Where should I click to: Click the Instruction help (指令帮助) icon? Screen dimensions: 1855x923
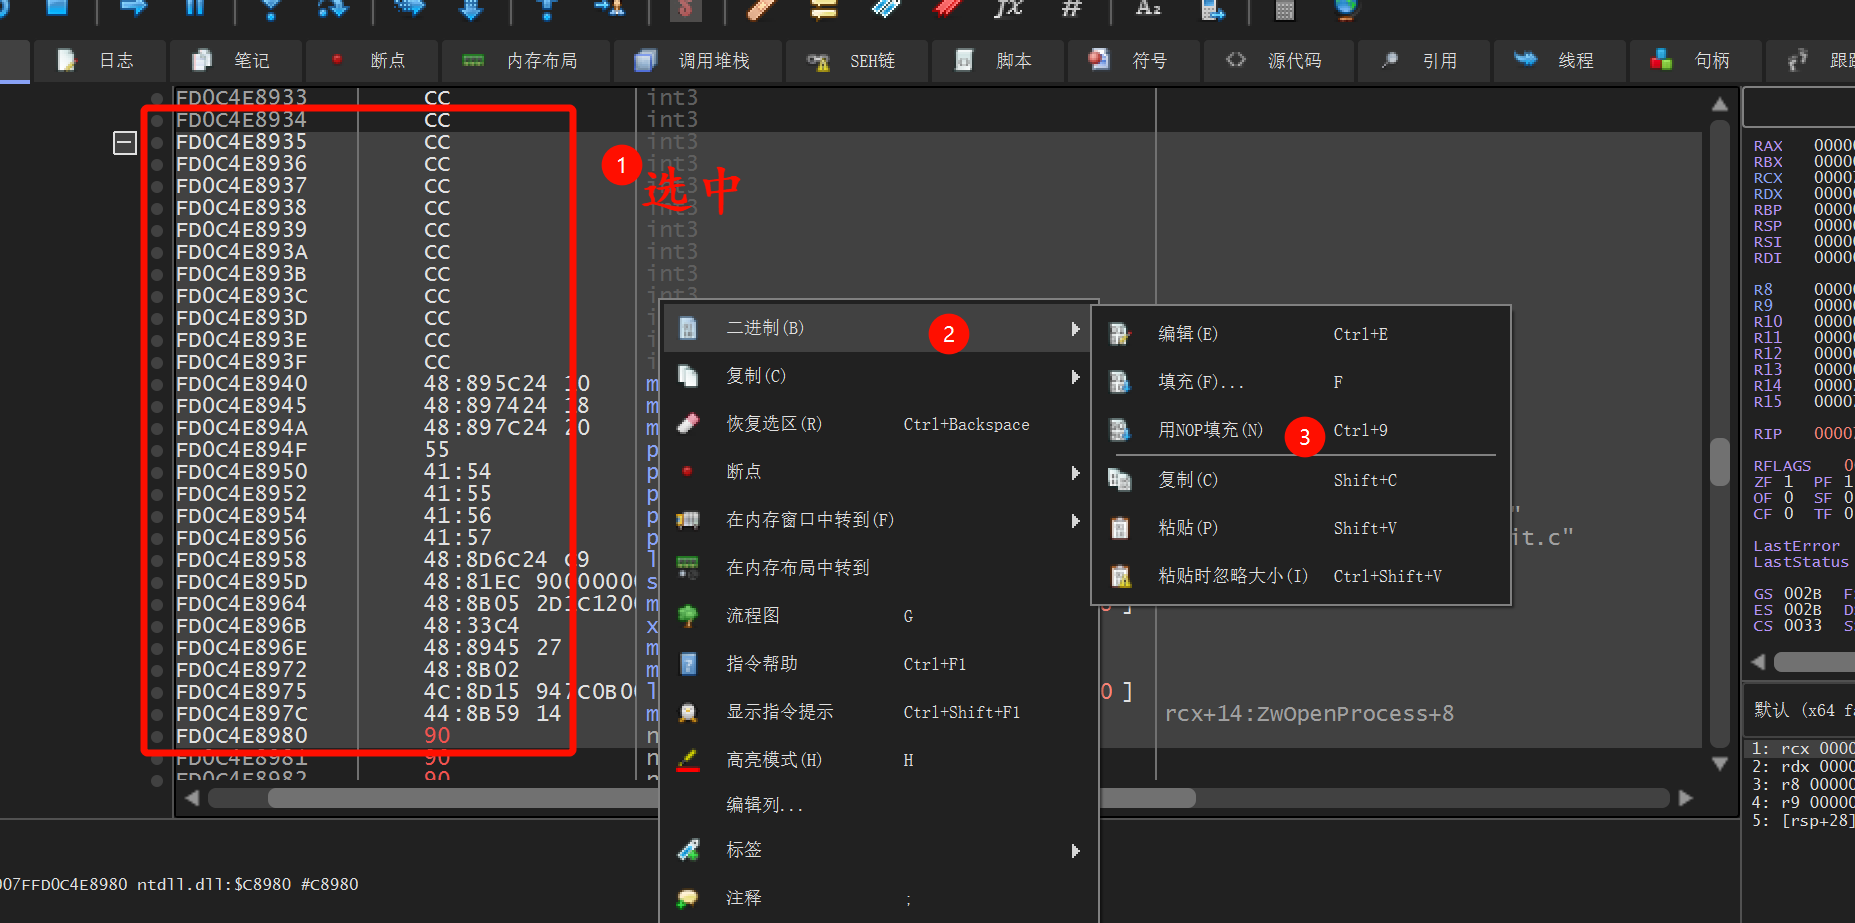pos(688,664)
